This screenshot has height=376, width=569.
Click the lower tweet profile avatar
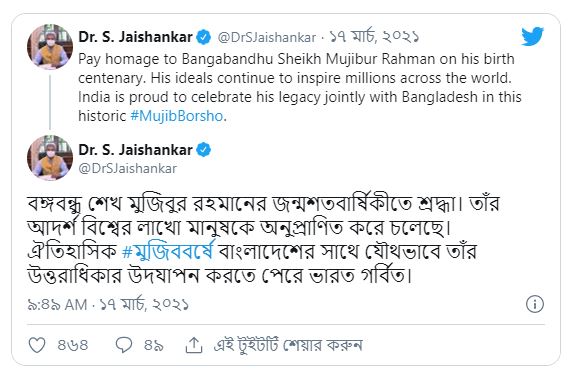[x=50, y=157]
